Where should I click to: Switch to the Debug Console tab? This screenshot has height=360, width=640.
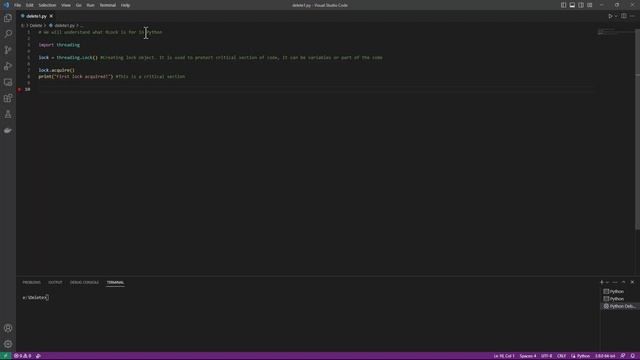coord(84,282)
